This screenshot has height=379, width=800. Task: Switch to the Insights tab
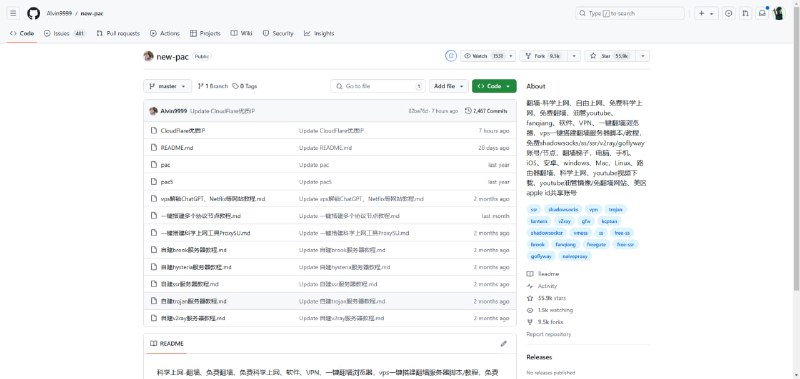(x=319, y=33)
